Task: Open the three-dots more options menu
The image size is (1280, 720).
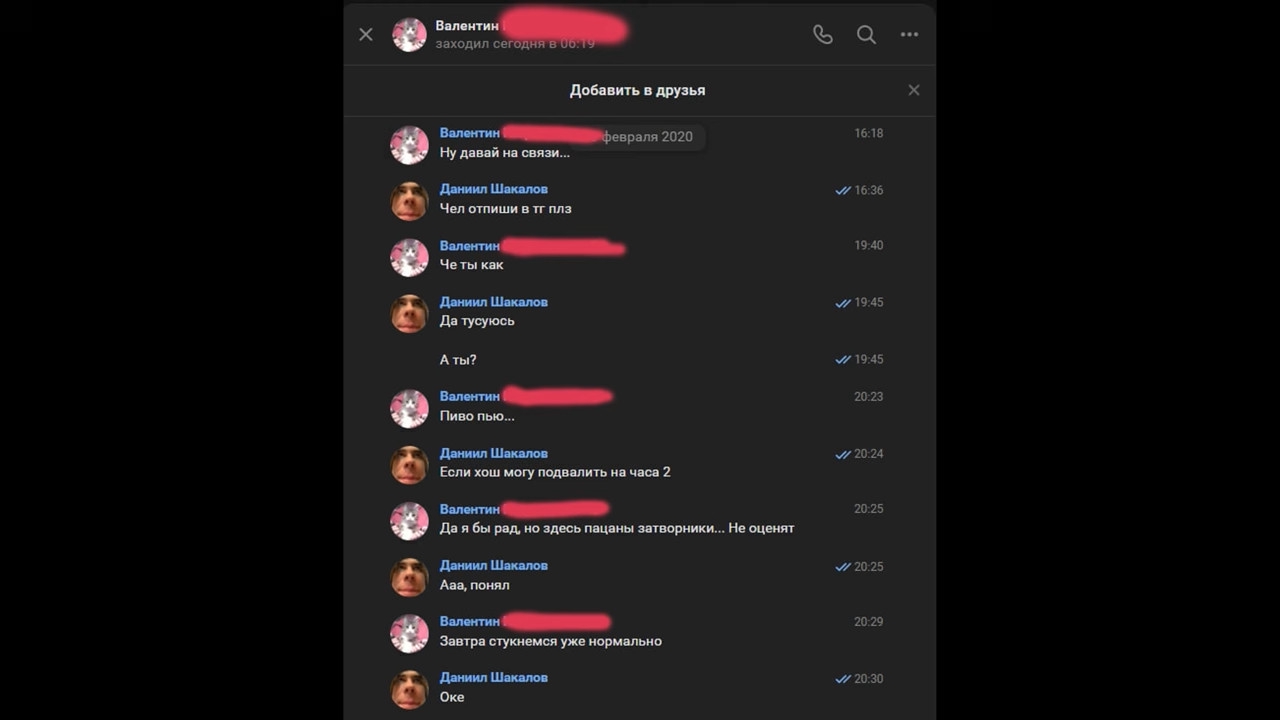Action: point(909,35)
